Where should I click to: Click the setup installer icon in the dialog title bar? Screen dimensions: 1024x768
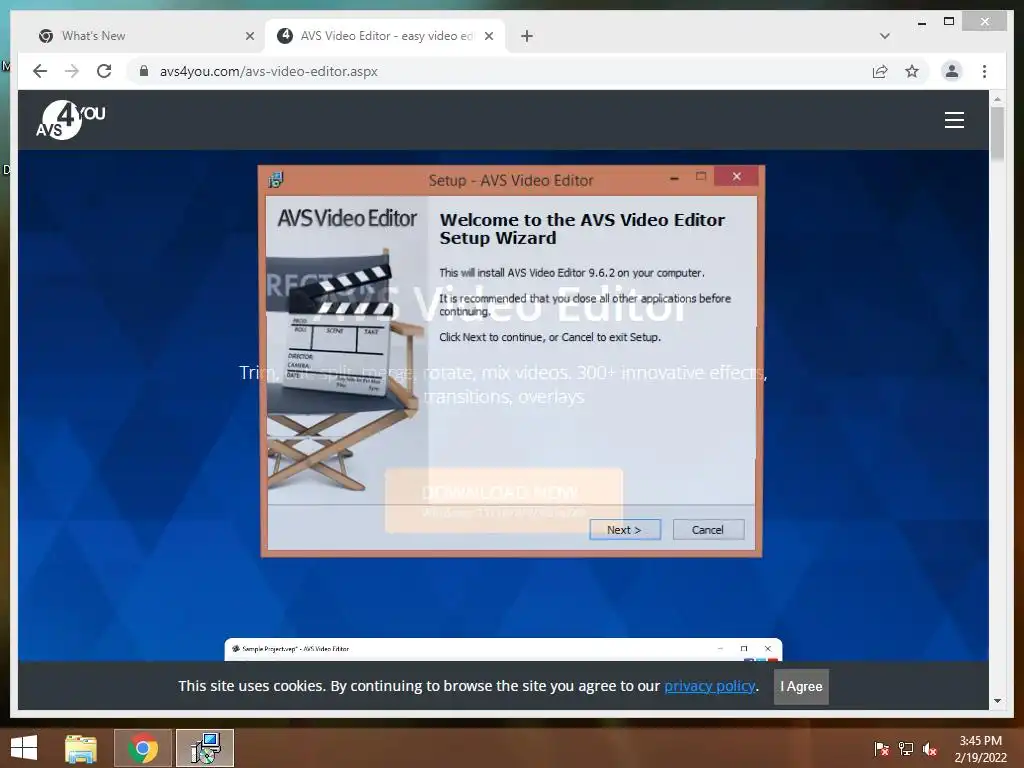[x=276, y=180]
